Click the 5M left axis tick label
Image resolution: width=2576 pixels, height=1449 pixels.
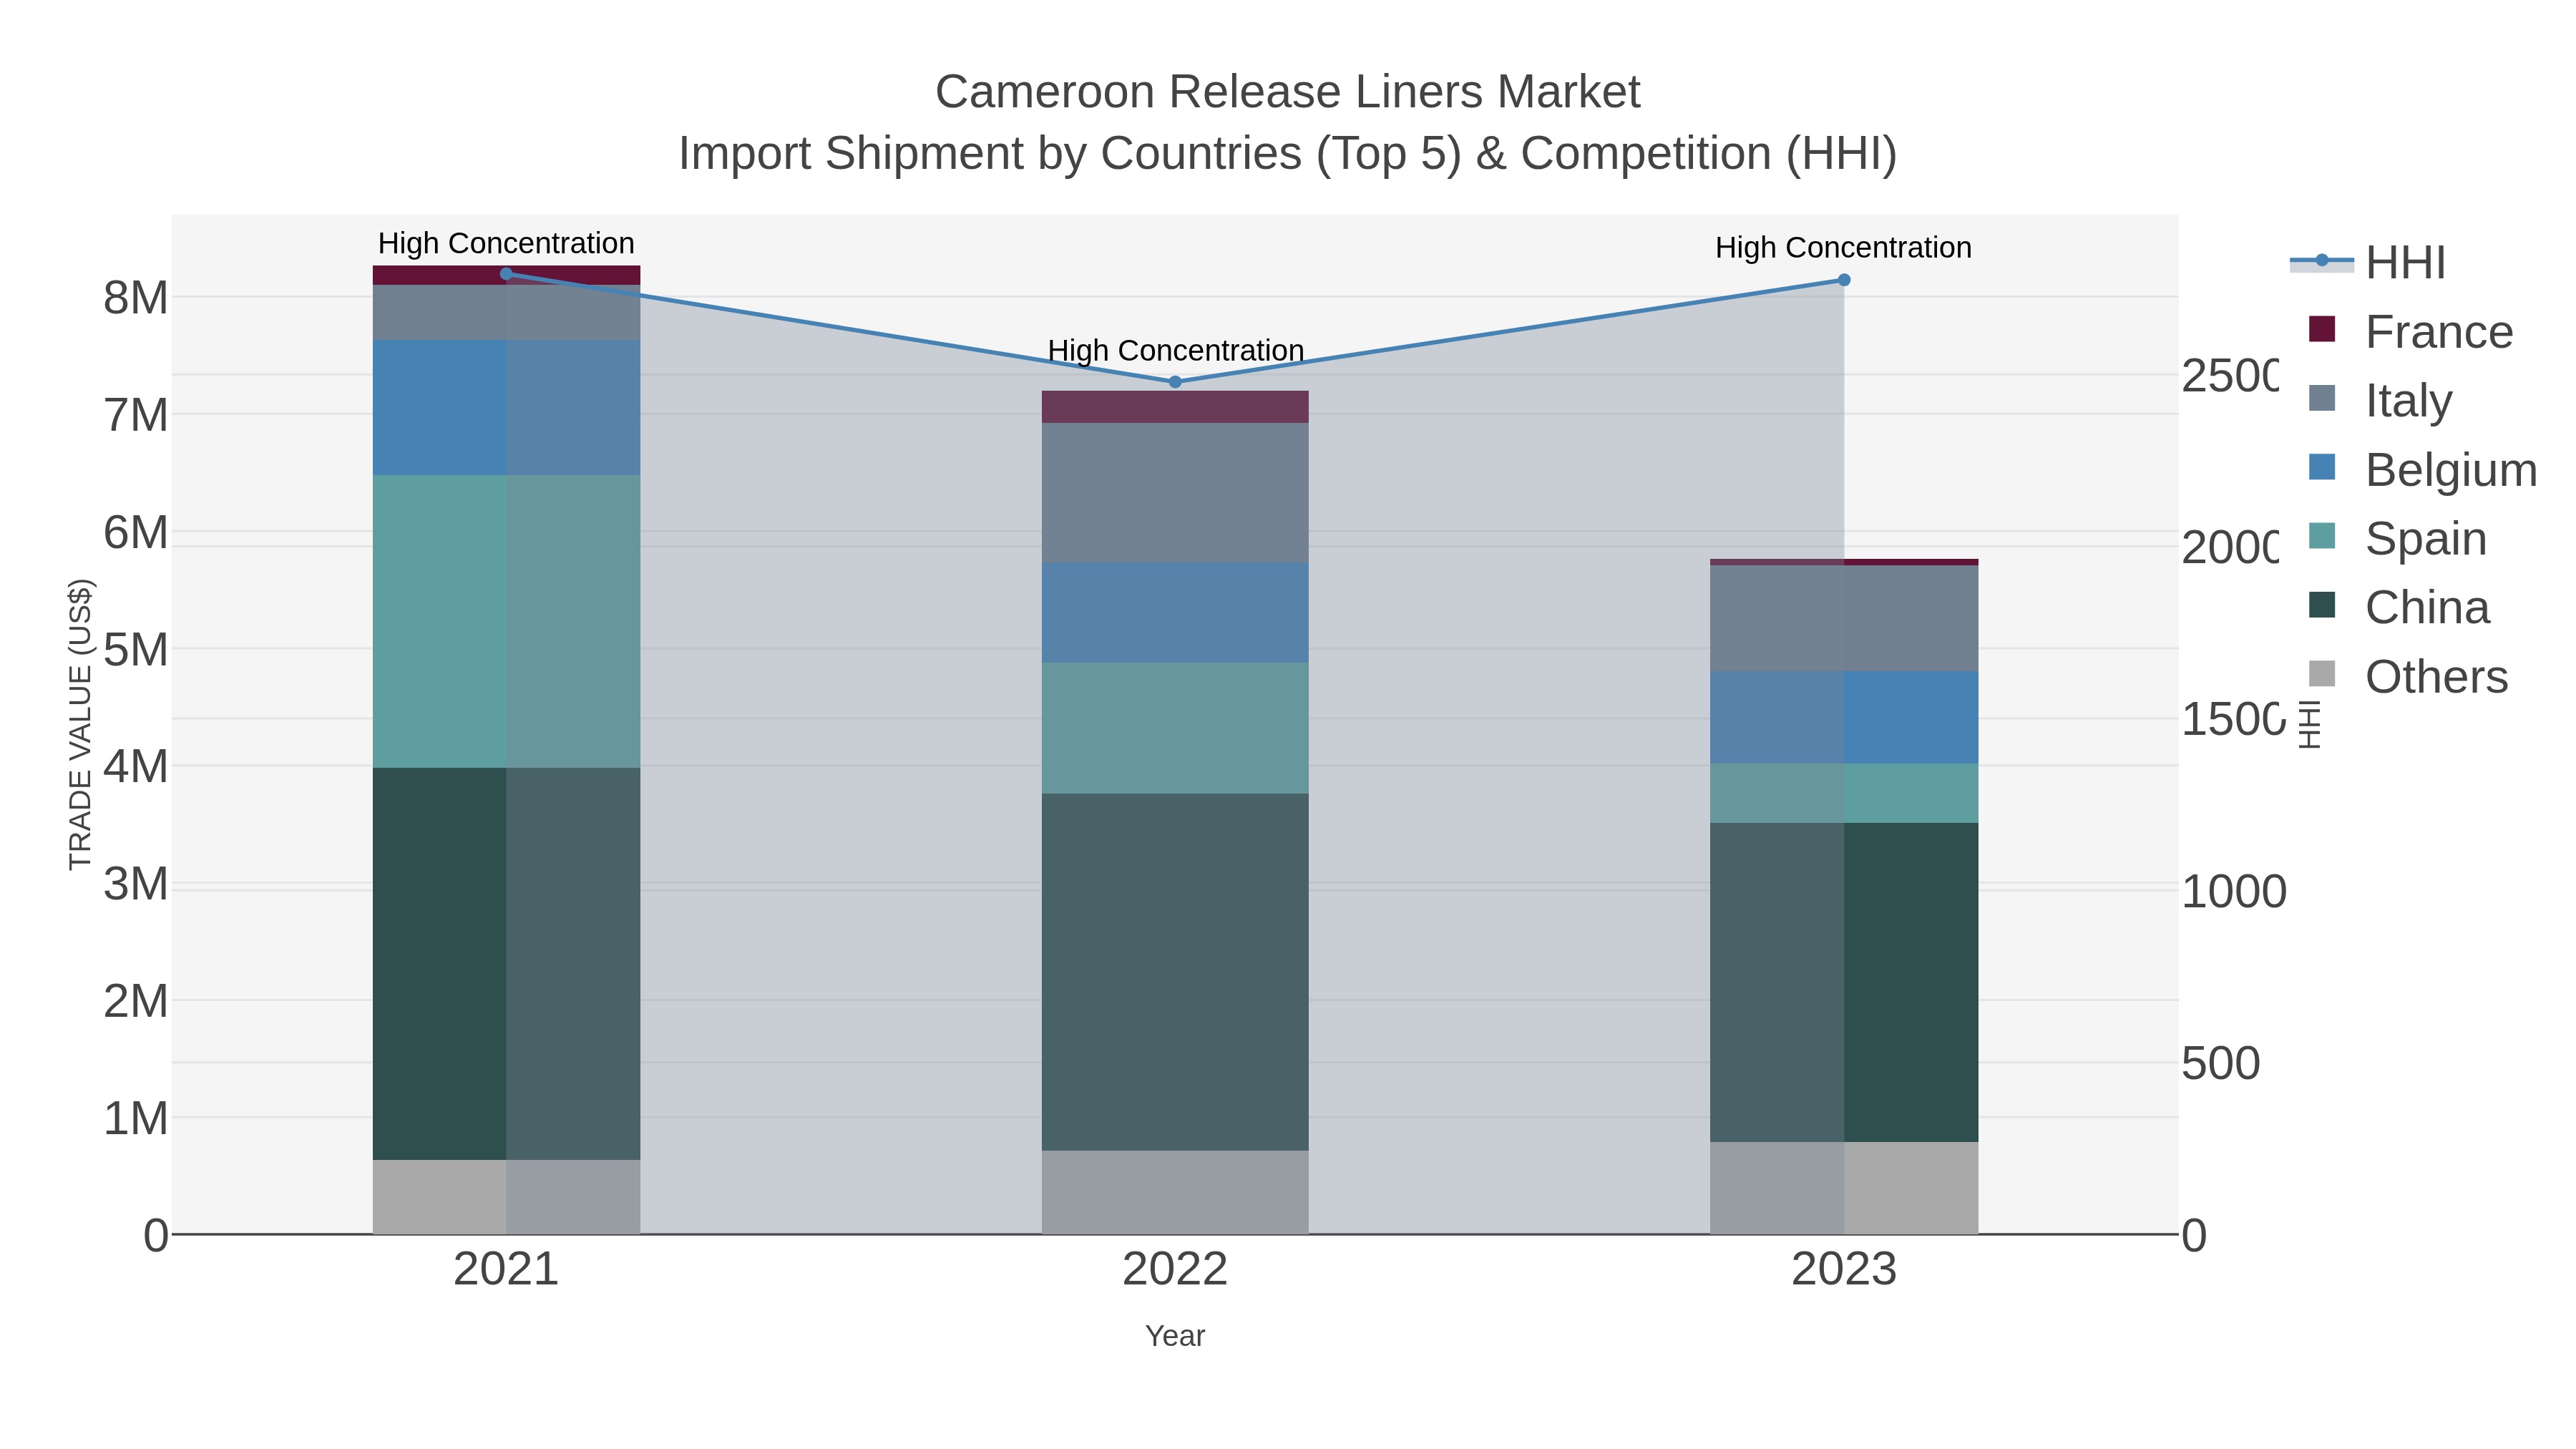[x=136, y=650]
